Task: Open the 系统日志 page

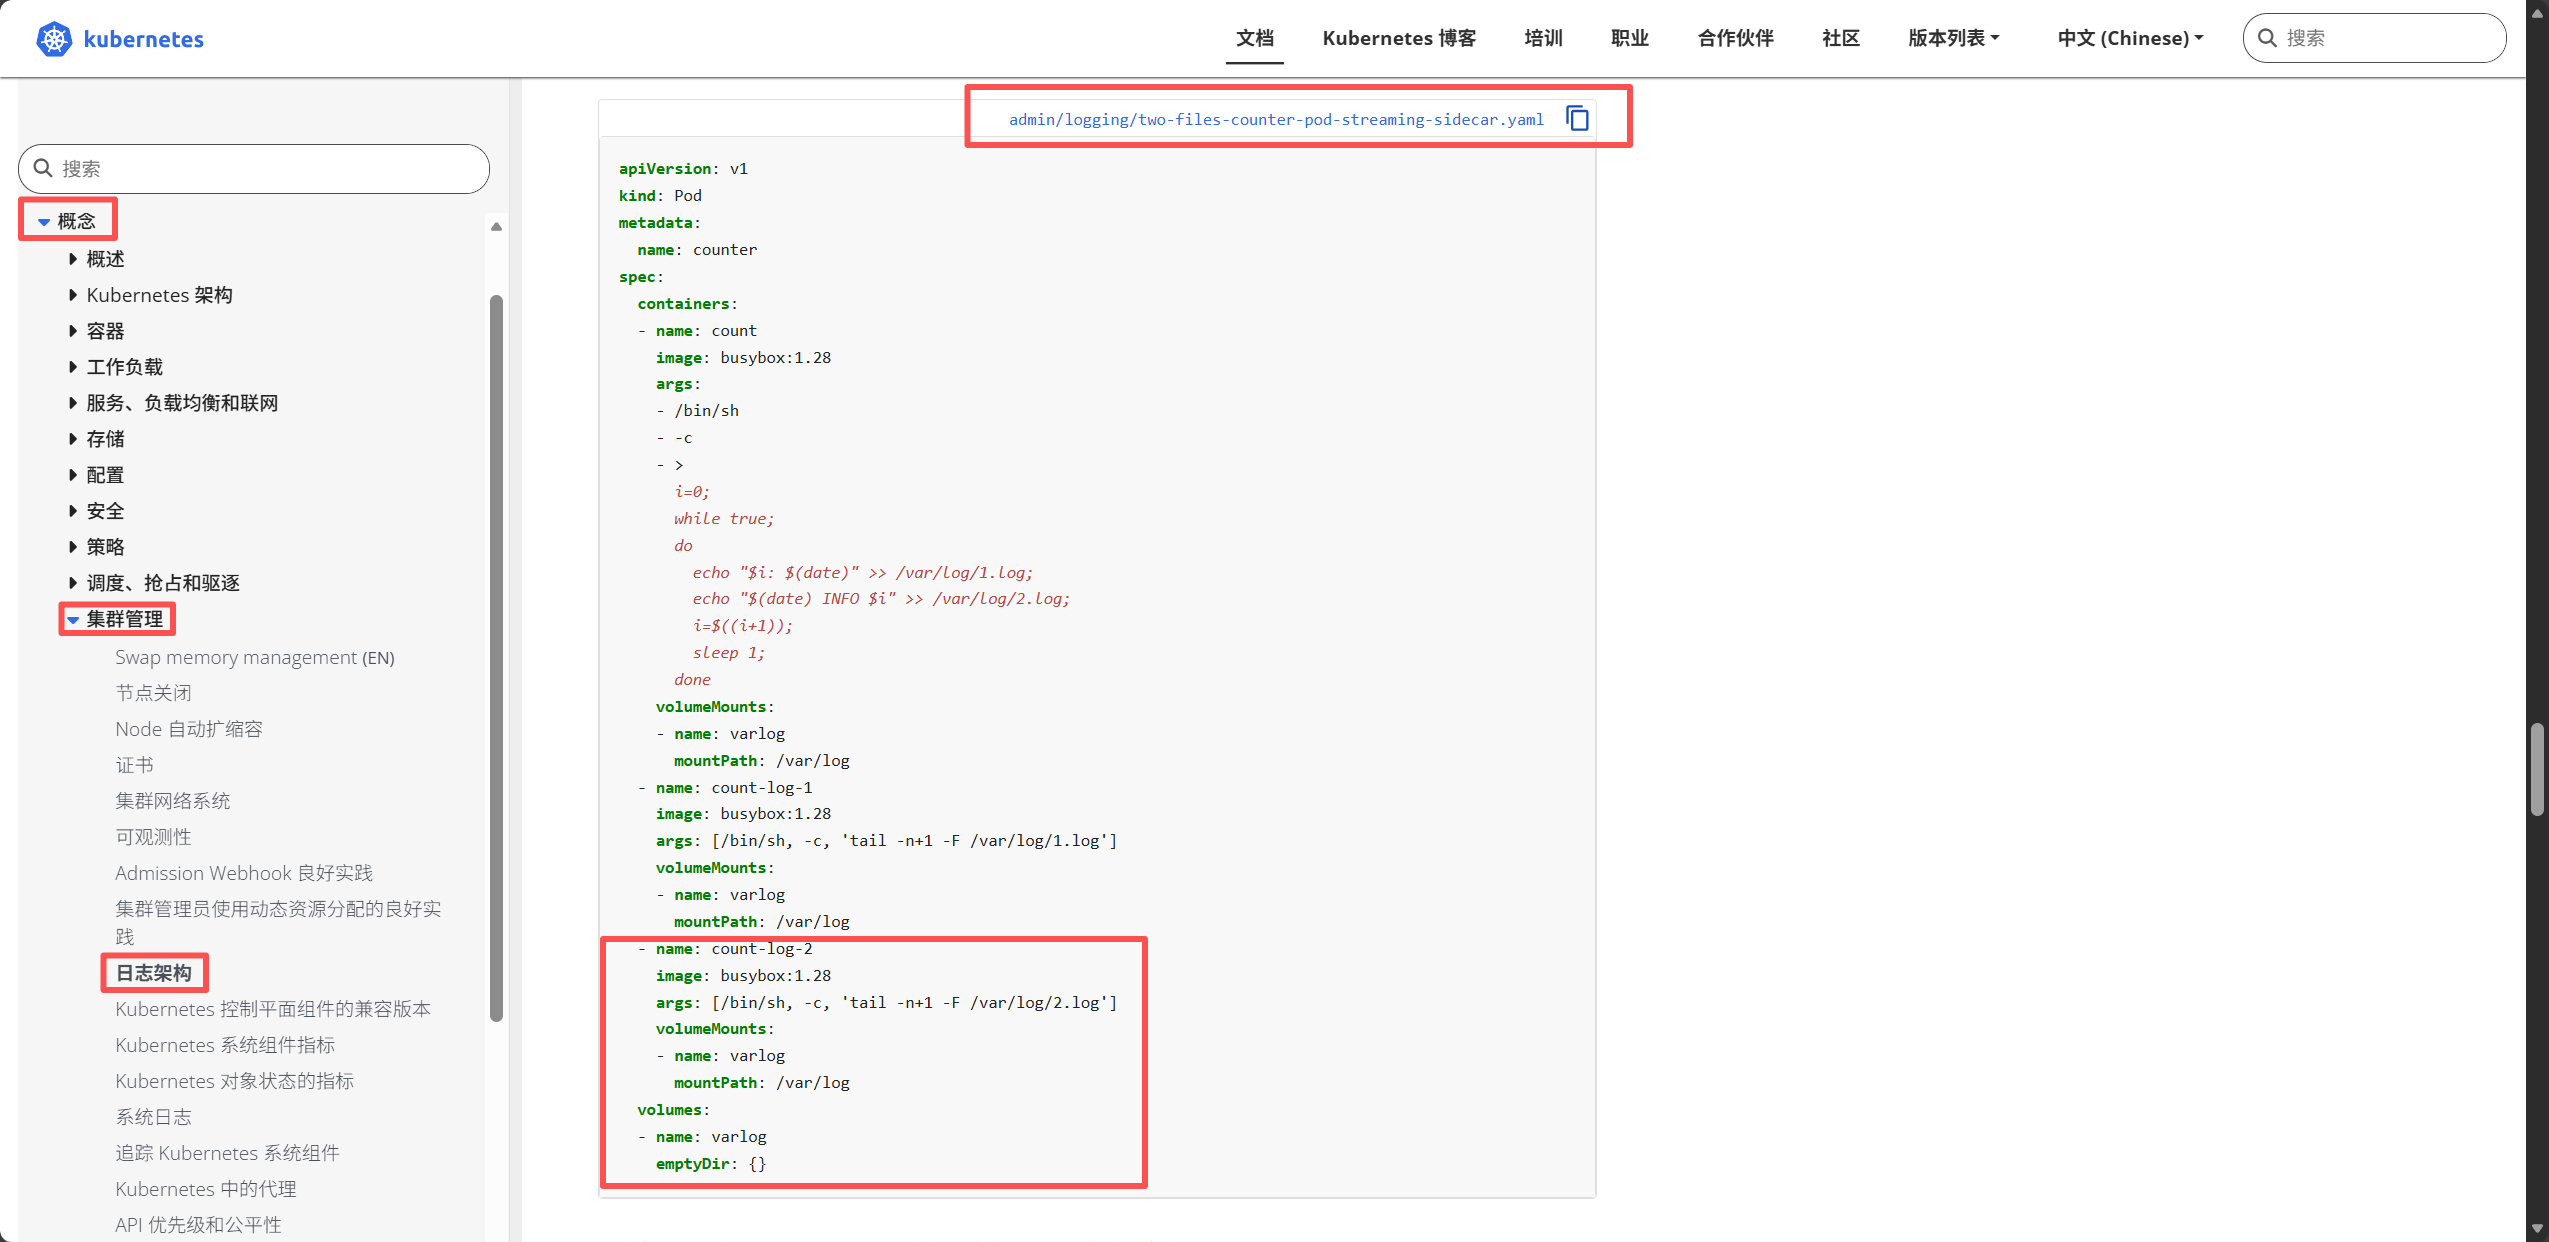Action: (153, 1117)
